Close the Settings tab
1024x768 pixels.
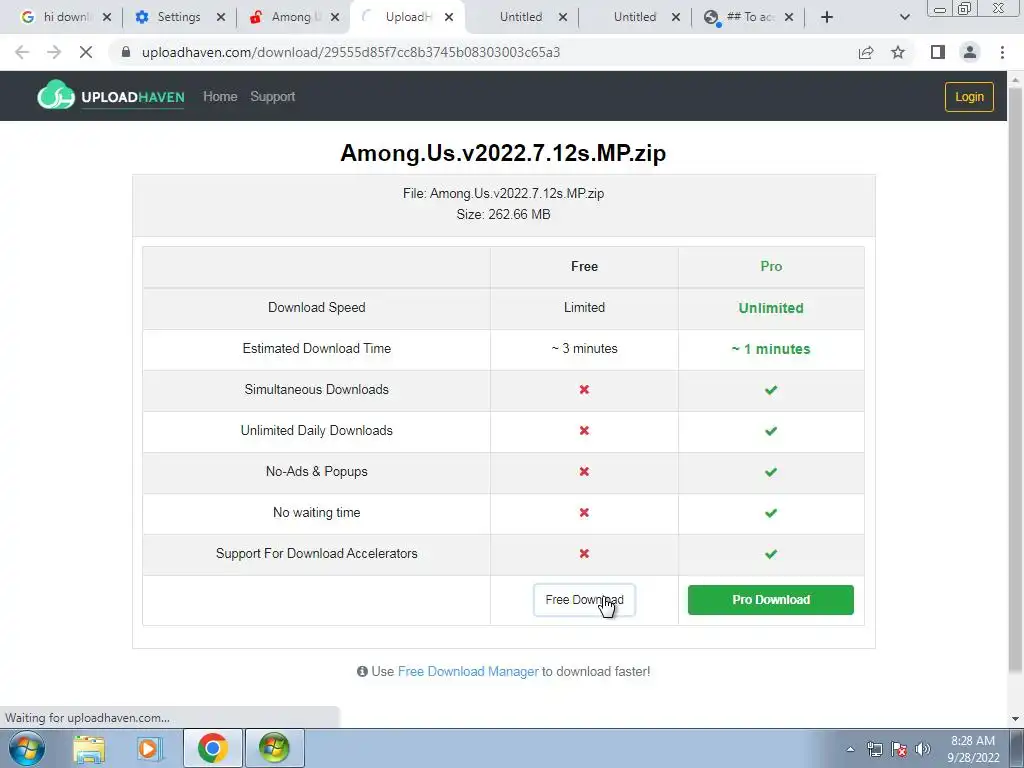click(221, 17)
